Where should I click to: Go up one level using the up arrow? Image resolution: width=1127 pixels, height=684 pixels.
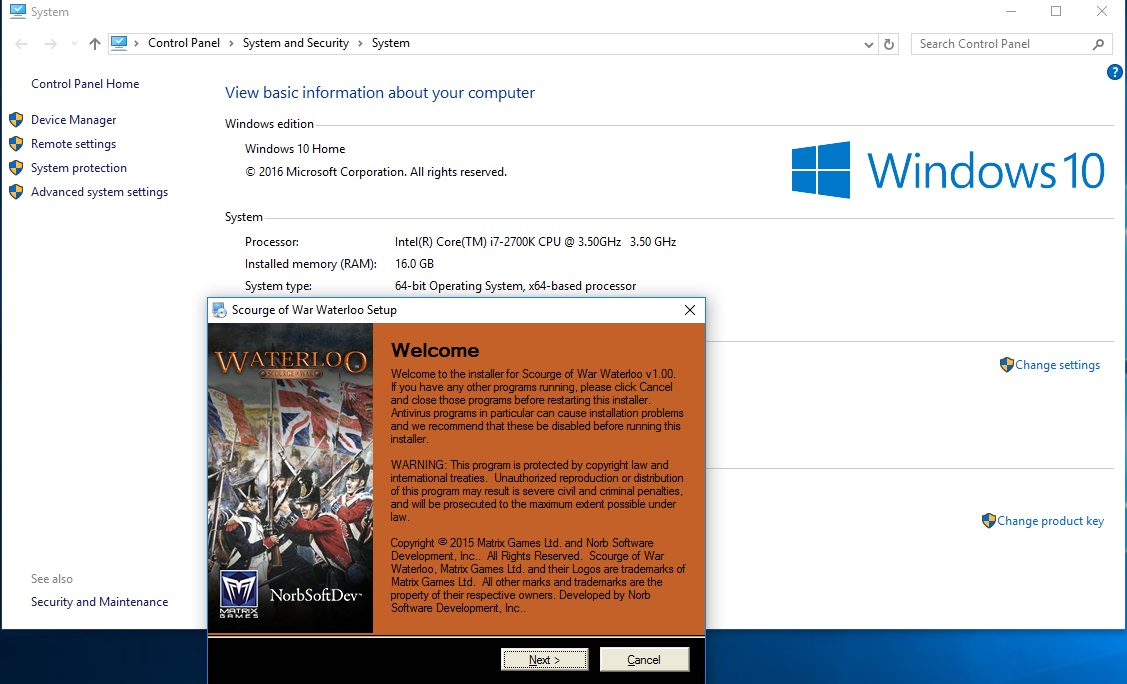(94, 44)
